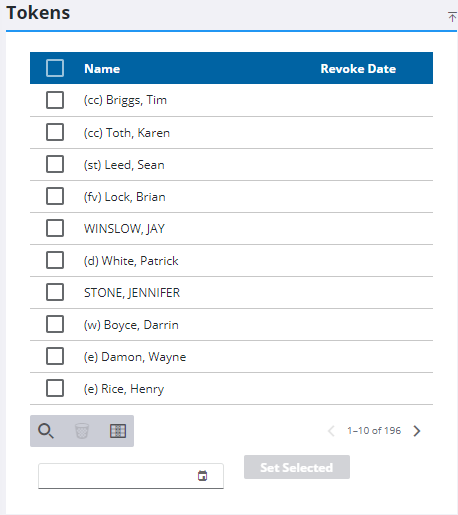Collapse the Tokens panel arrow icon

[x=452, y=16]
